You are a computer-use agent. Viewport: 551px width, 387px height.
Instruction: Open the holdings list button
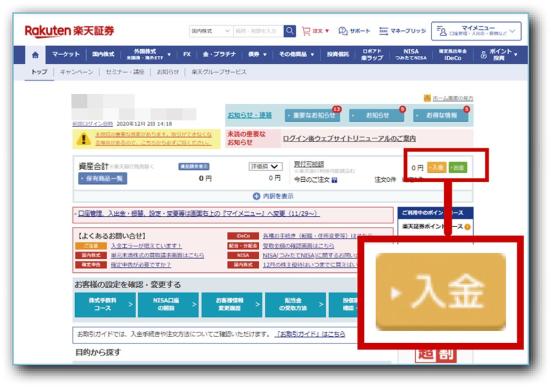(103, 179)
